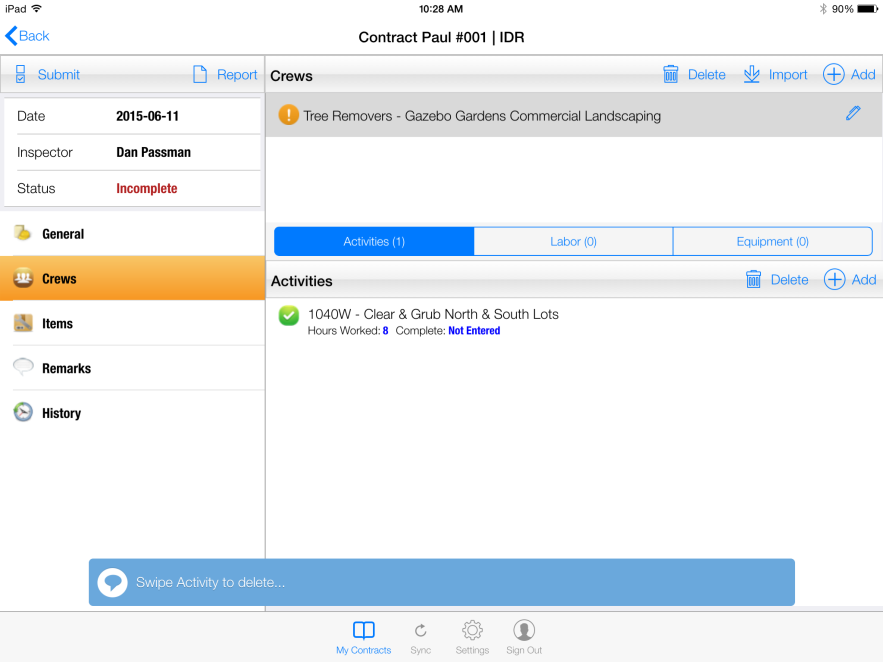Tap the Sync refresh icon
Viewport: 883px width, 662px height.
tap(420, 630)
